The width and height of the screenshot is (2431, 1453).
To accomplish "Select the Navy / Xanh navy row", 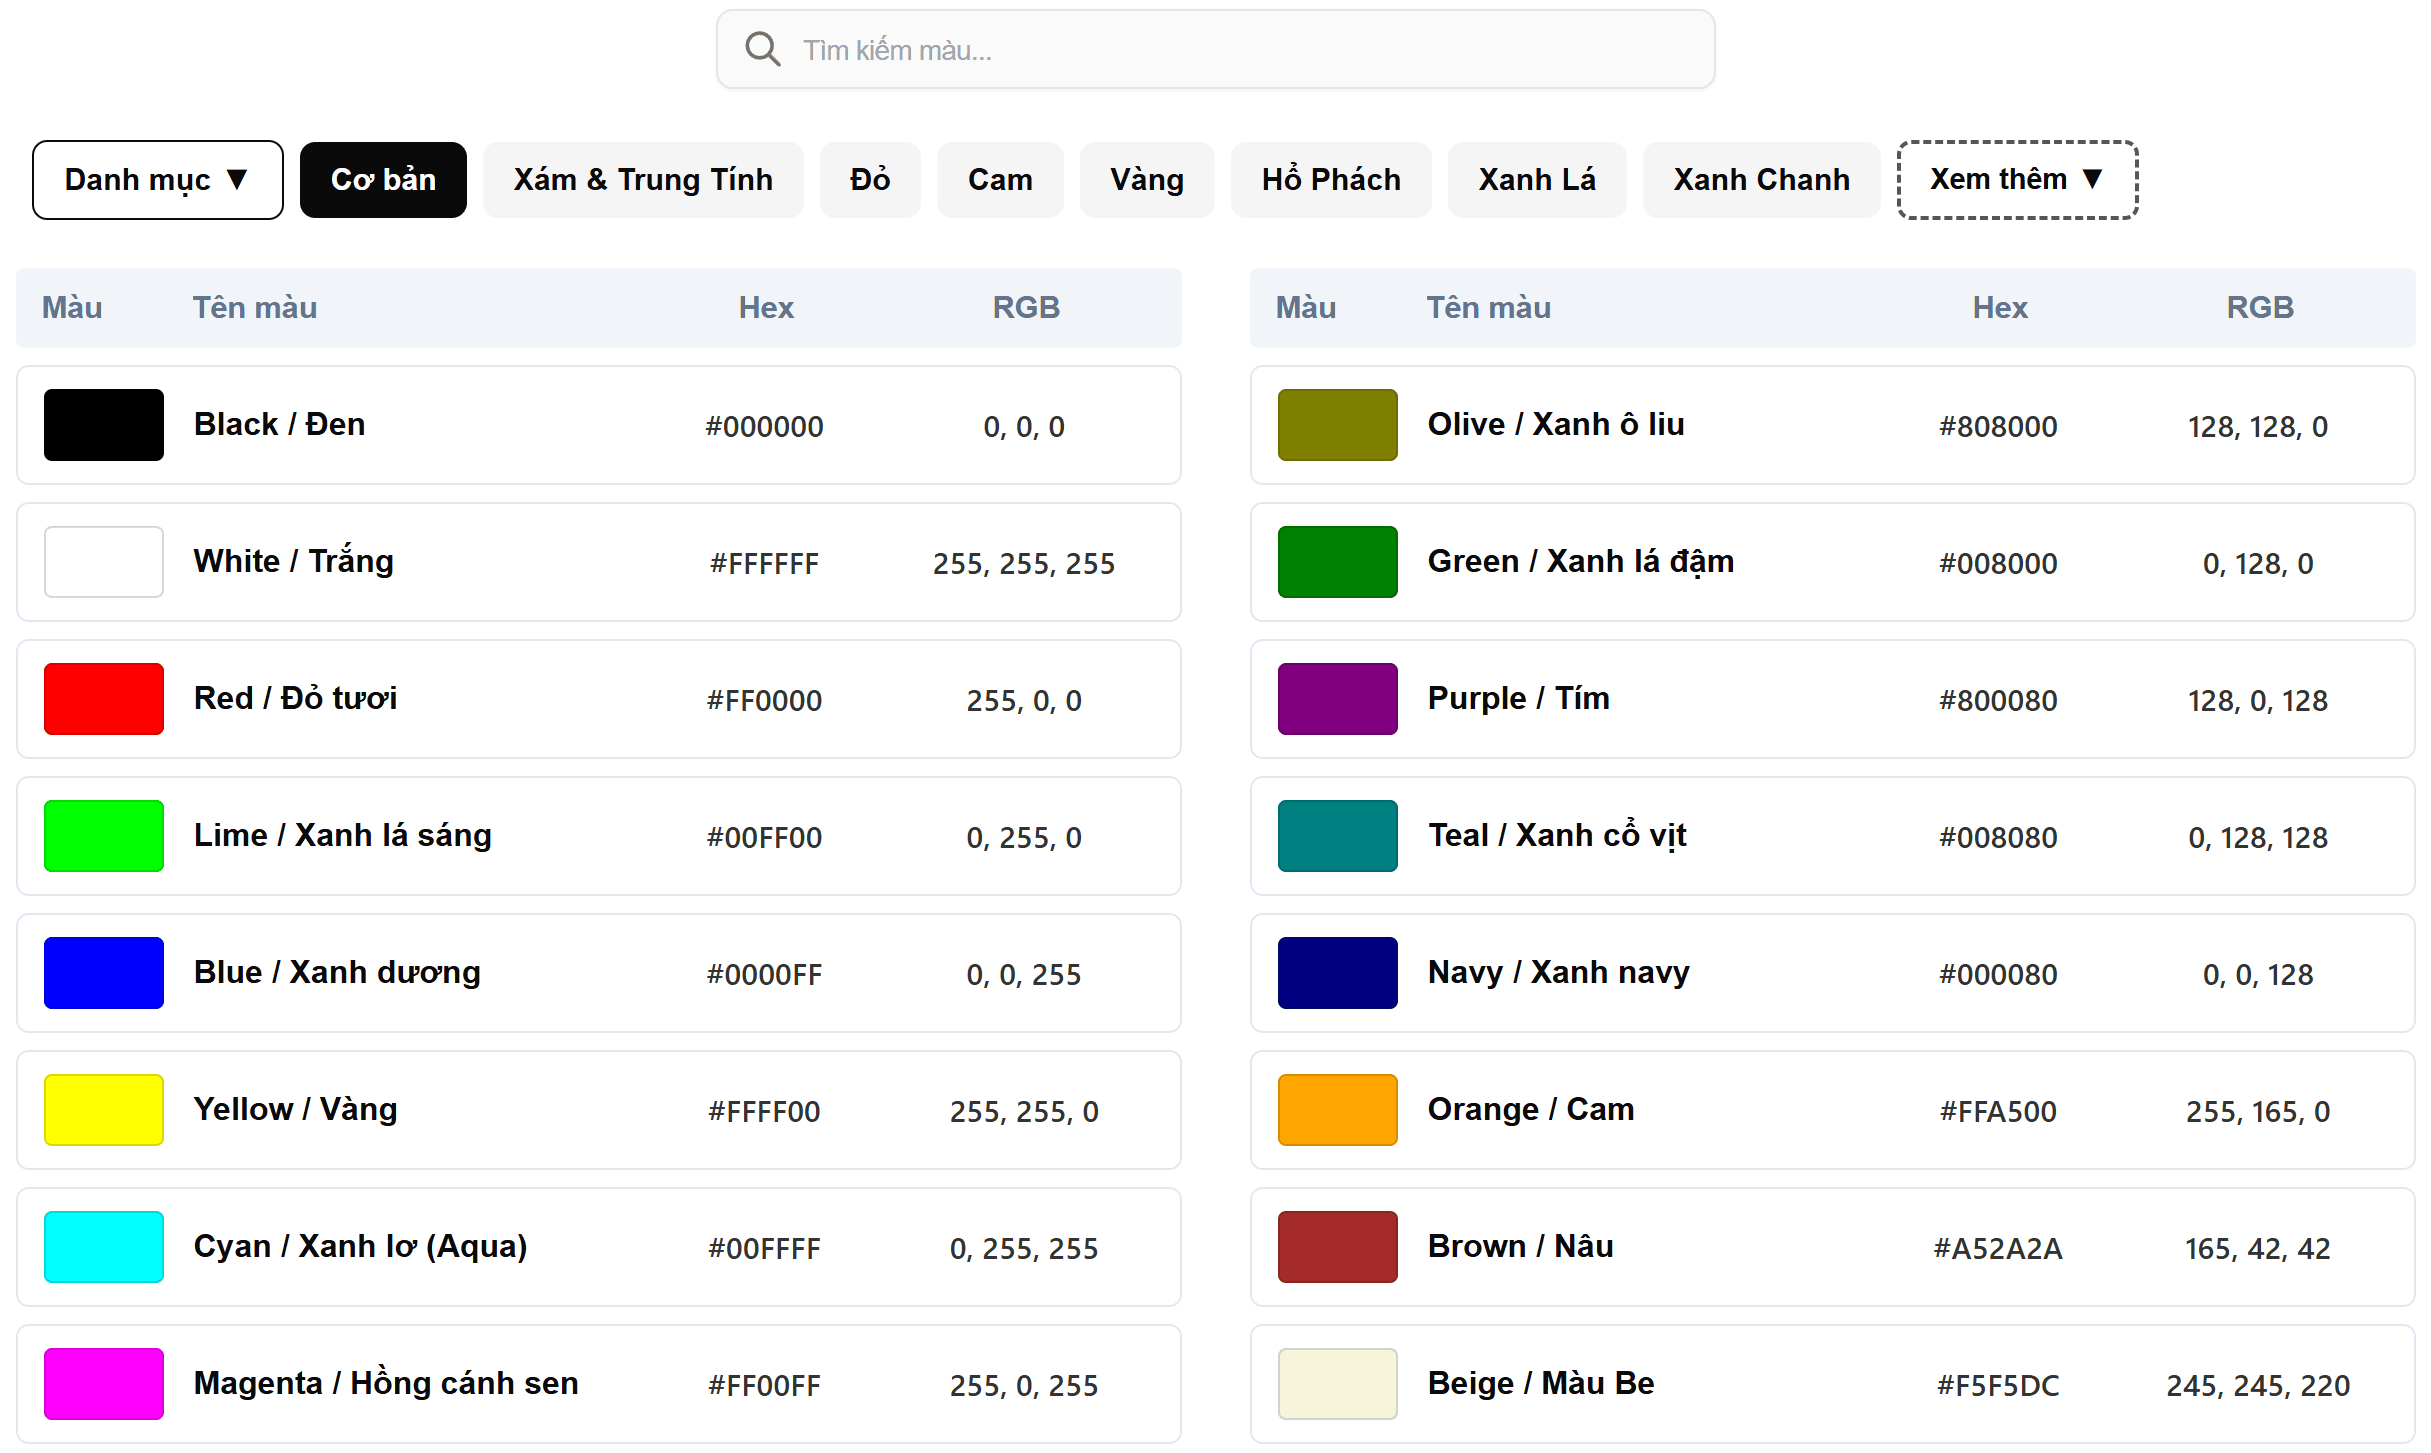I will click(x=1830, y=973).
